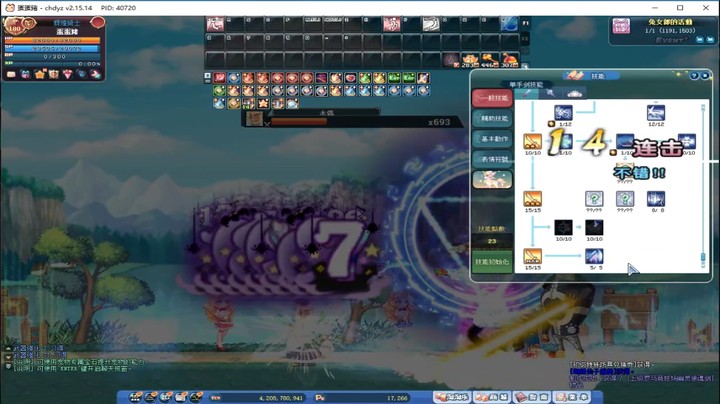This screenshot has height=404, width=720.
Task: Switch to the 輔助技能 tab
Action: coord(492,118)
